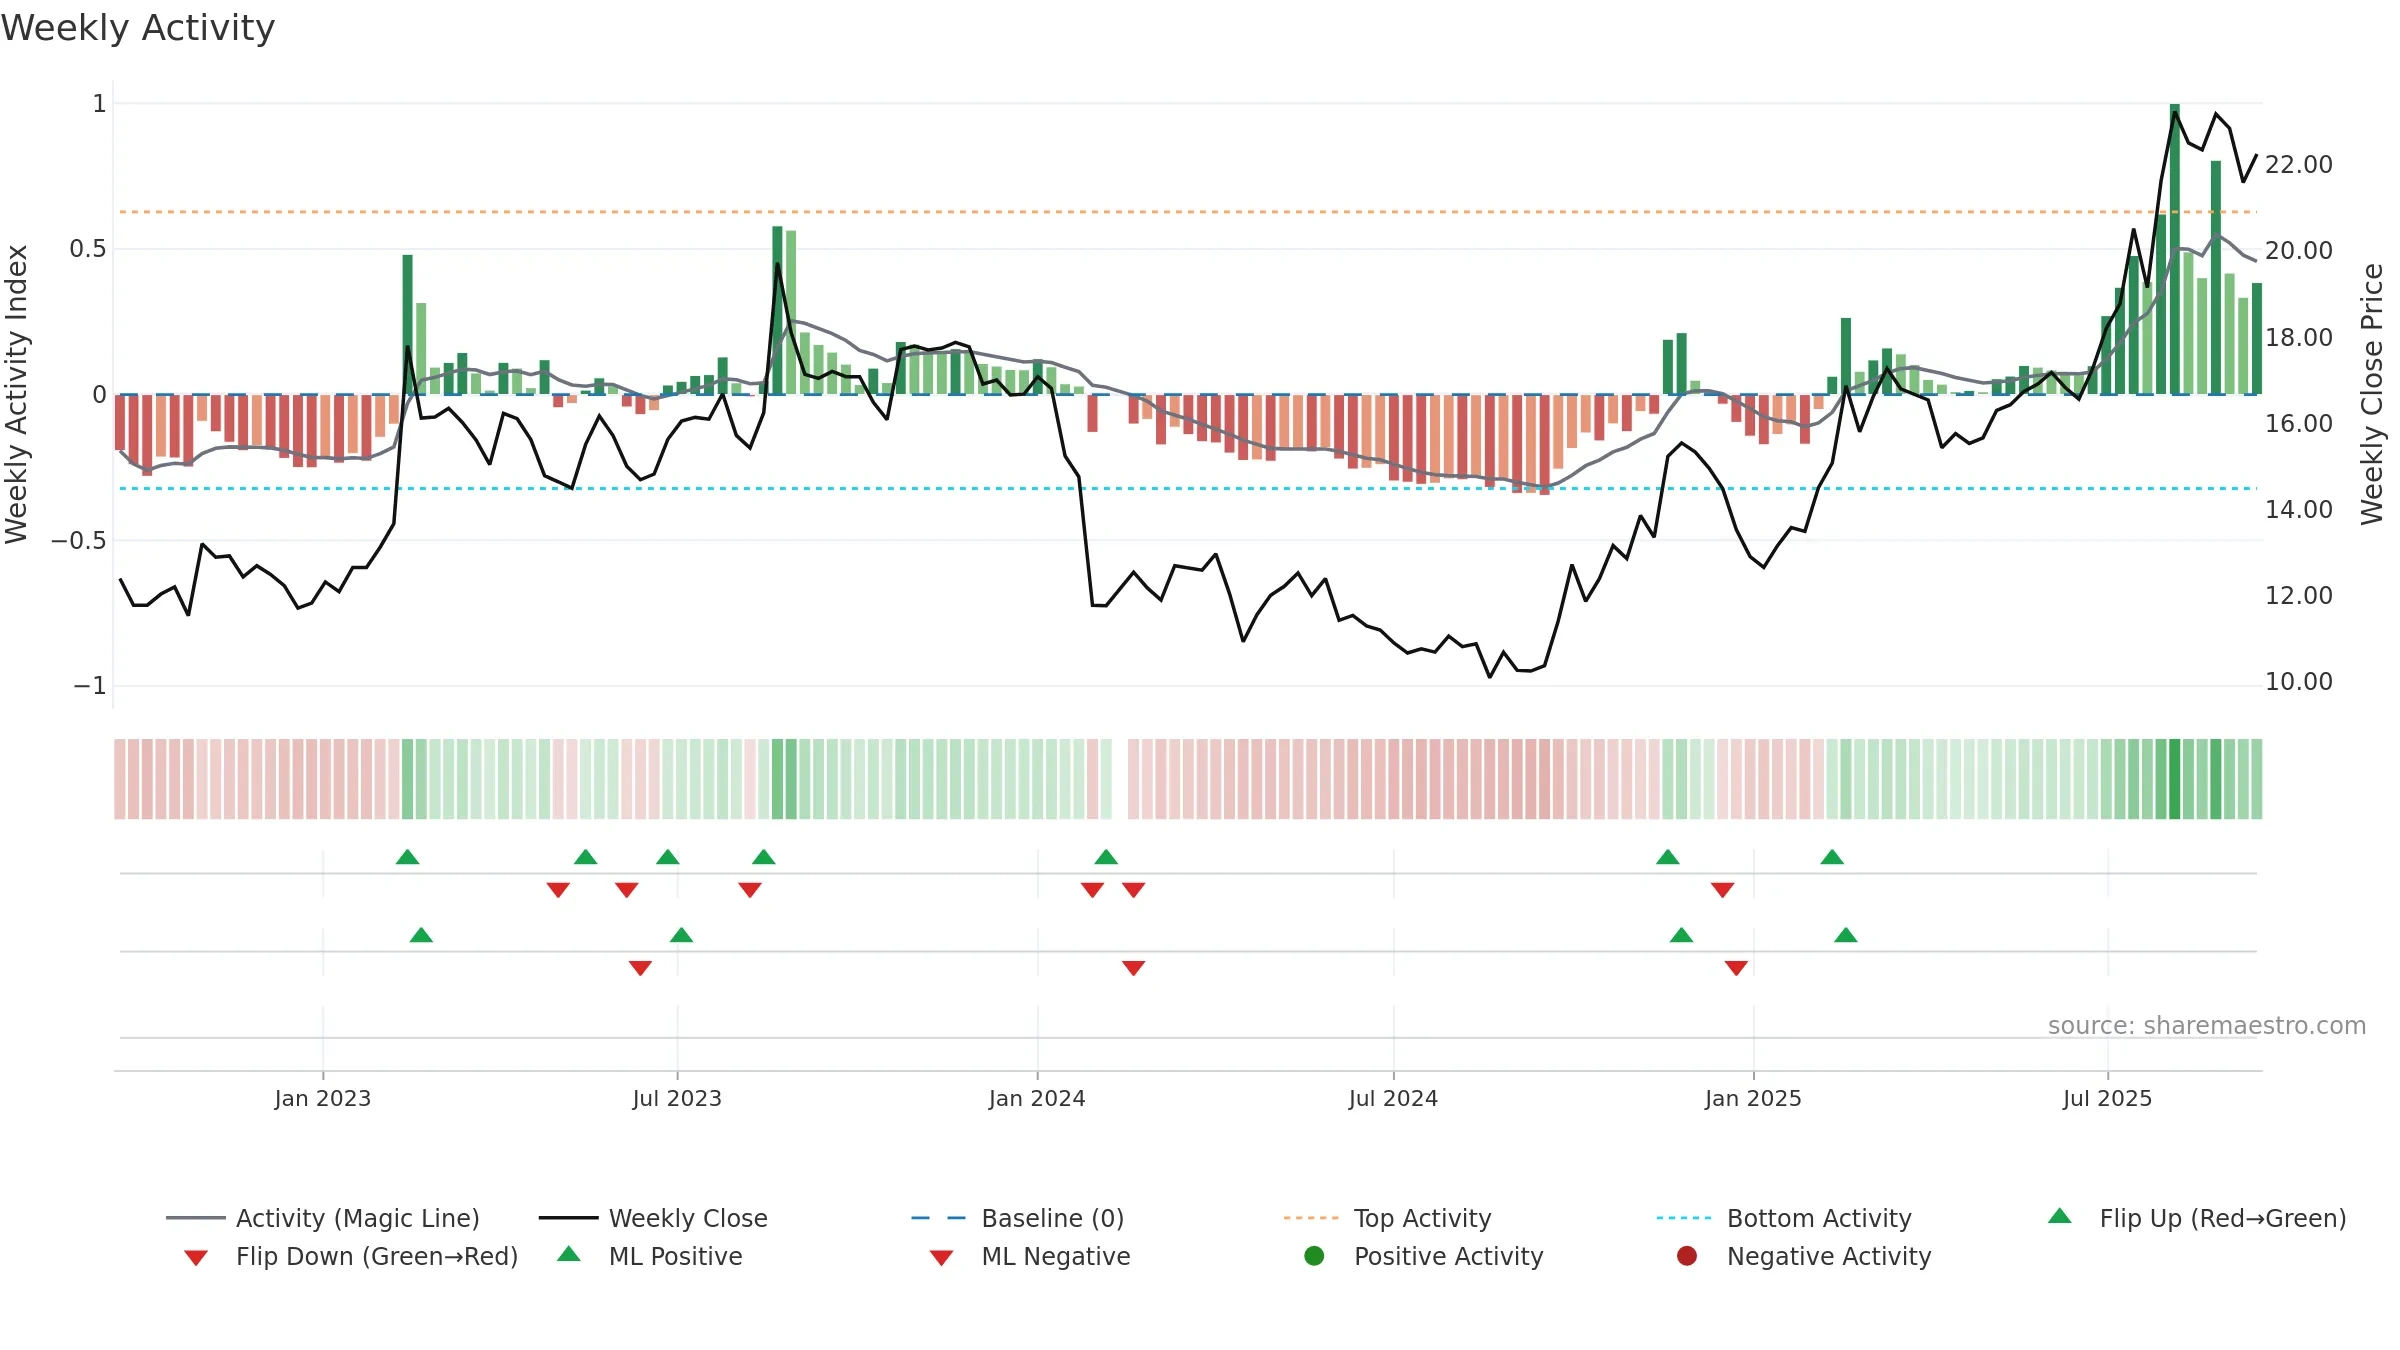Click the source: sharemaestro.com text

click(2207, 1026)
